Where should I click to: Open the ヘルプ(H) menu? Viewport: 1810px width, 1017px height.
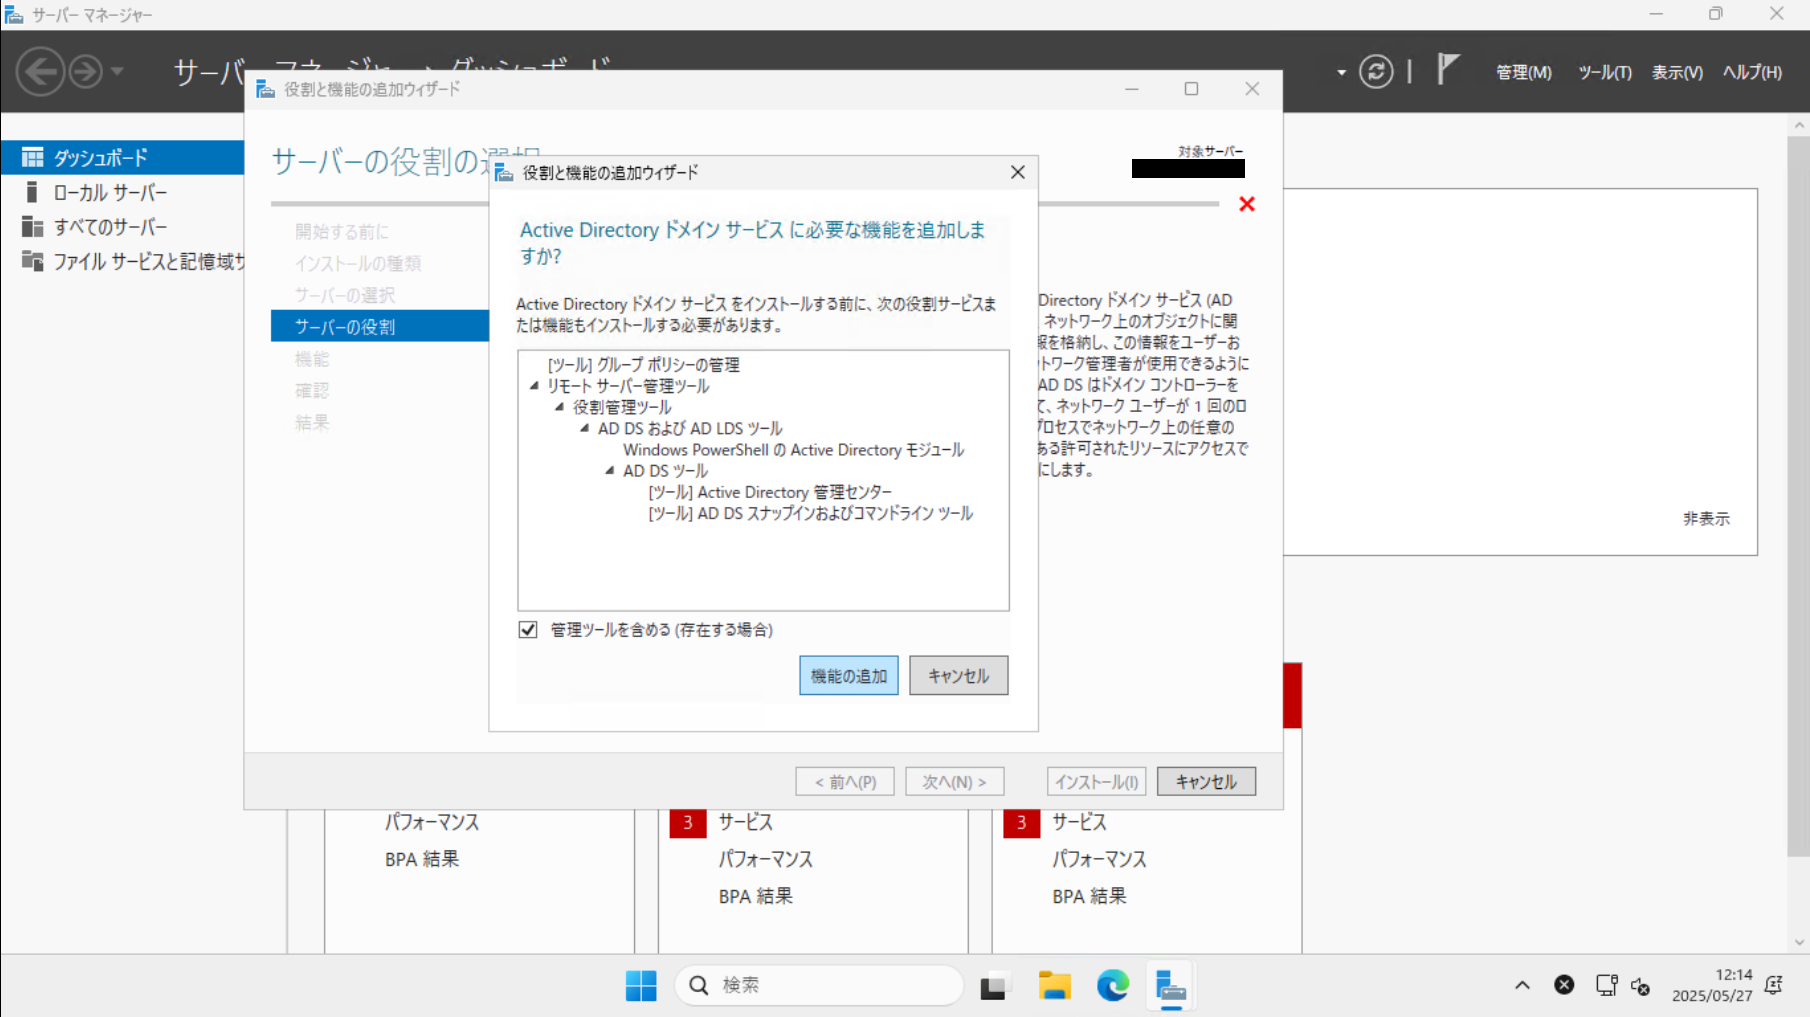click(1752, 72)
